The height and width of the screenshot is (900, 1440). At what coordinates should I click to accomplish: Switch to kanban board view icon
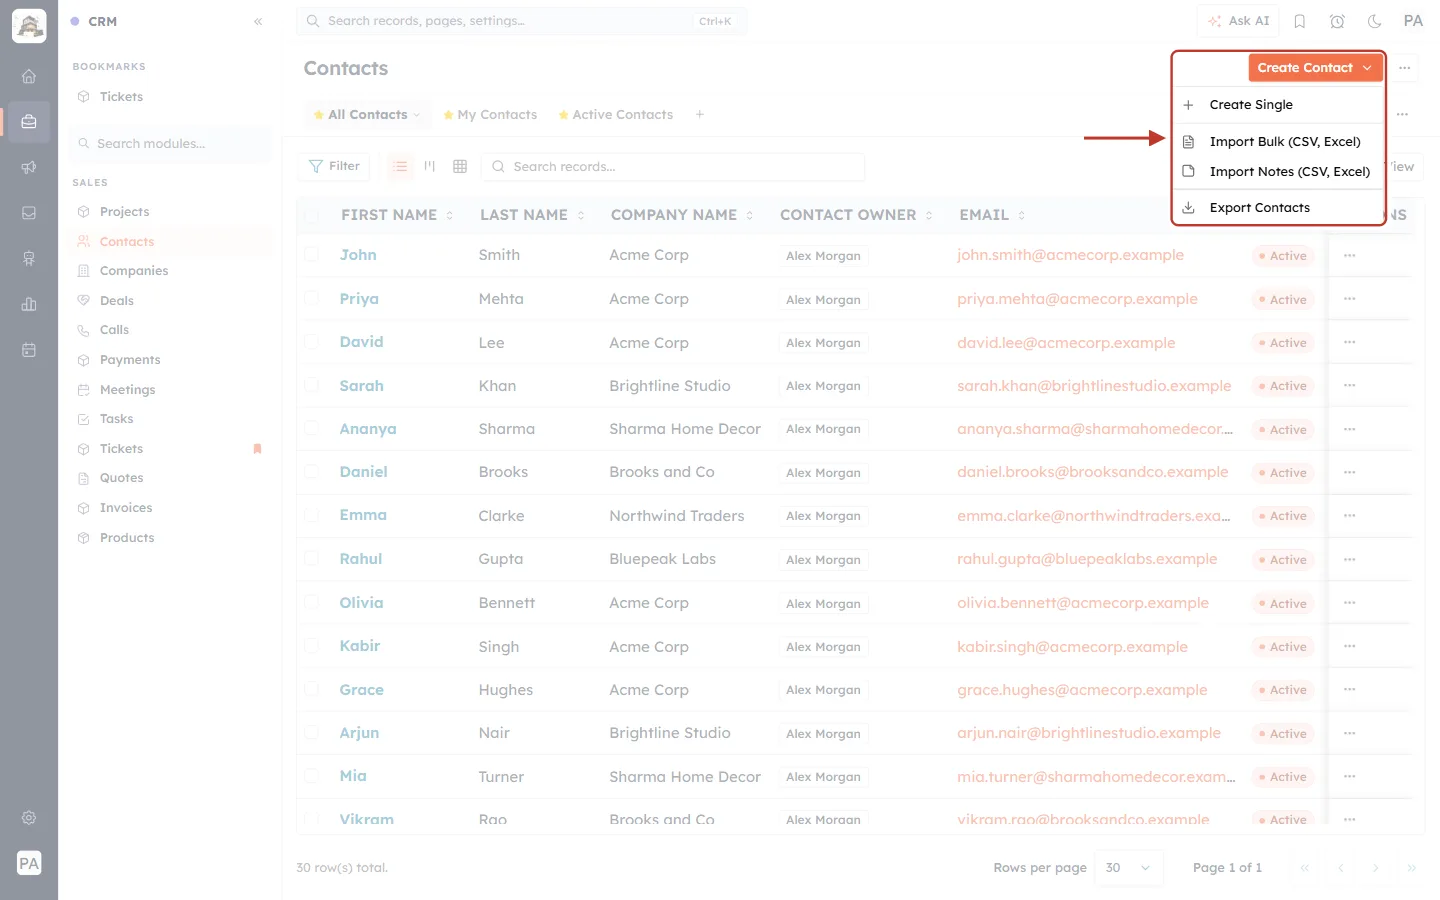click(430, 166)
